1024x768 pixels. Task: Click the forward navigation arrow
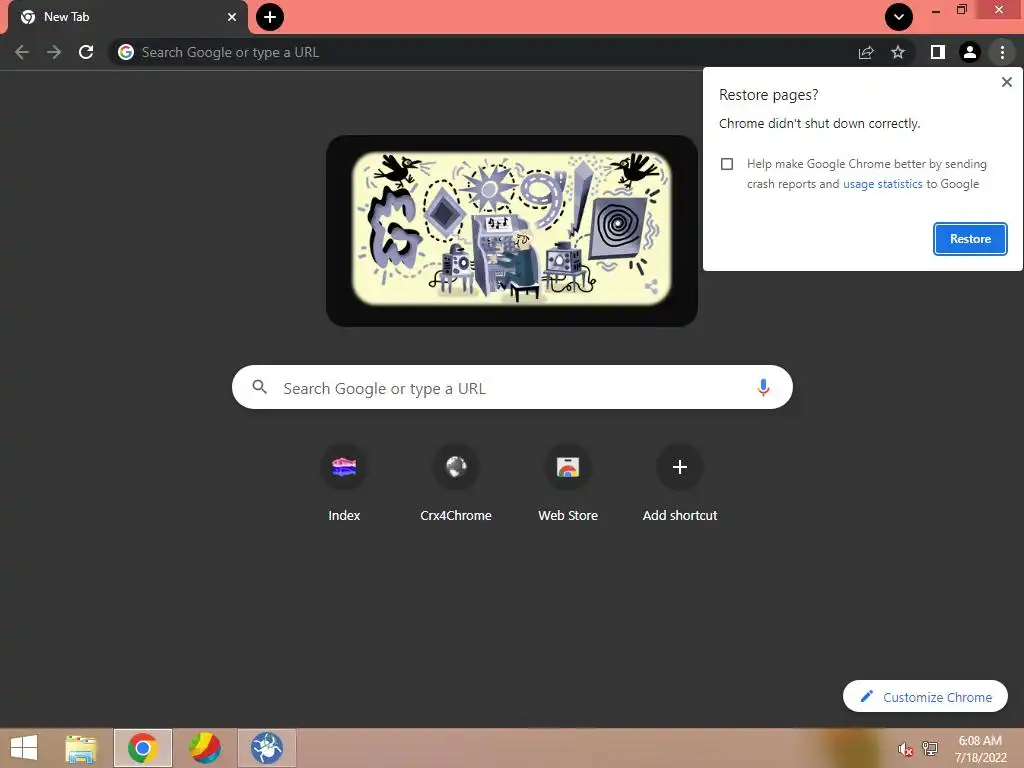54,52
